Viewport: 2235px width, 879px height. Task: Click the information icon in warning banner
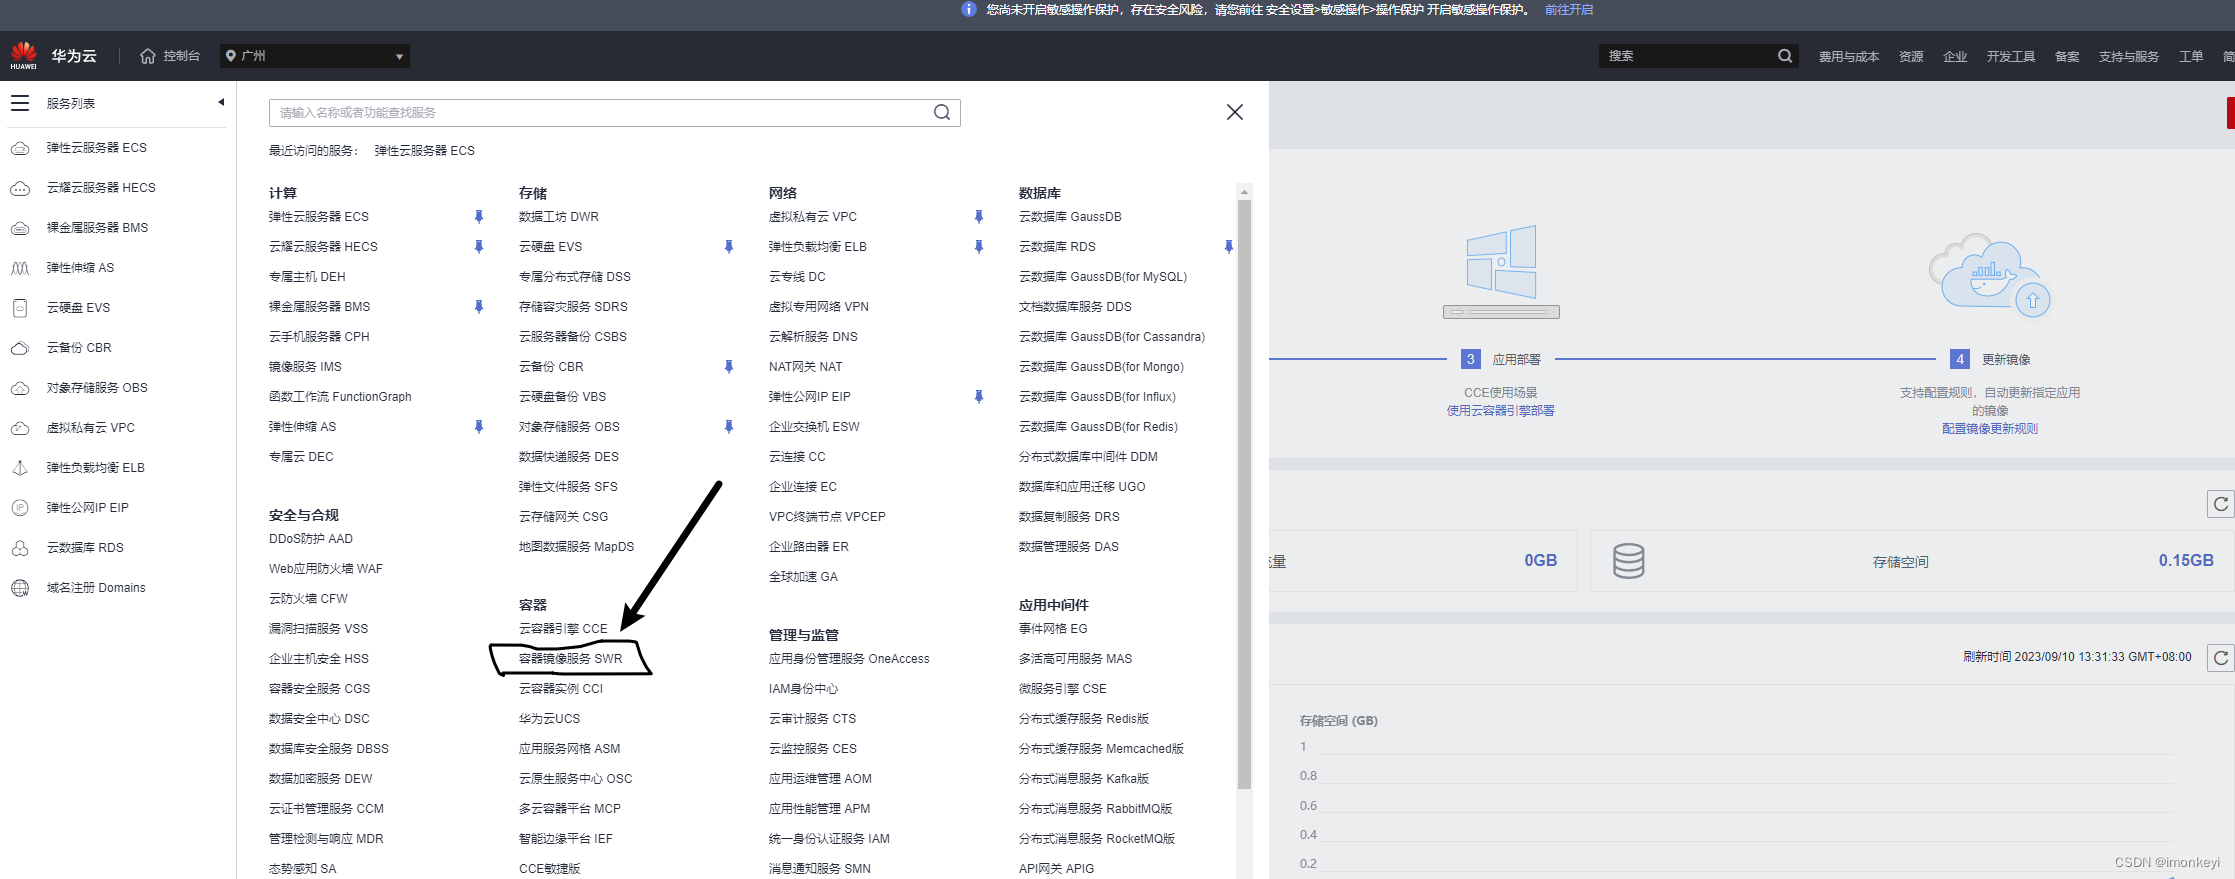coord(968,9)
